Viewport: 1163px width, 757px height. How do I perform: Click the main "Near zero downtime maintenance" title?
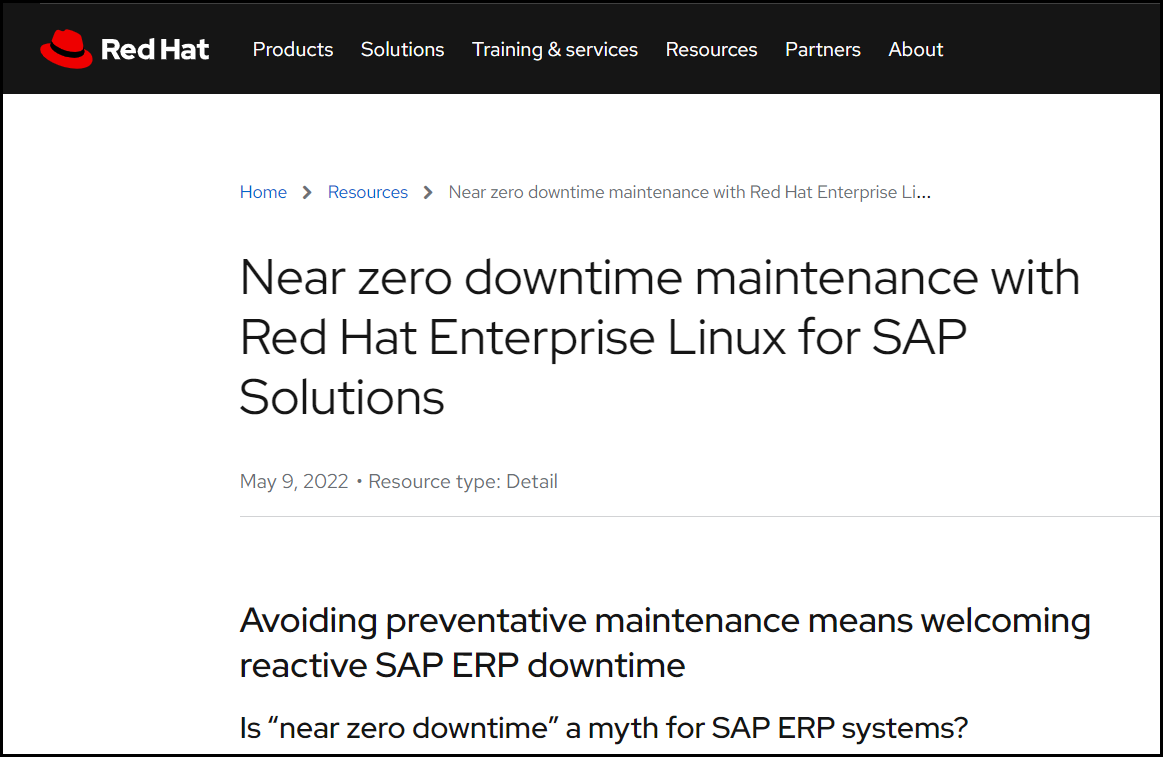click(x=659, y=337)
